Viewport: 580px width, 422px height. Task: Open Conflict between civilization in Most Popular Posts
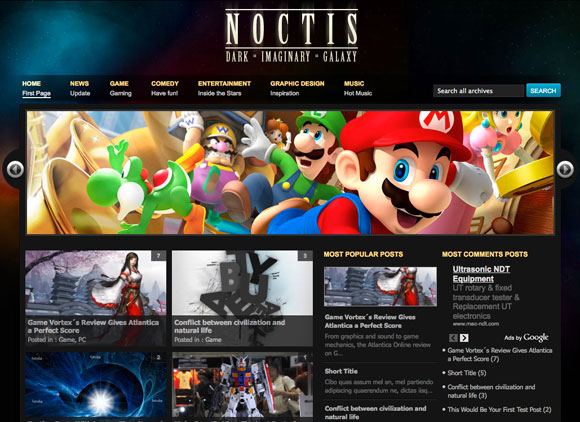point(375,413)
